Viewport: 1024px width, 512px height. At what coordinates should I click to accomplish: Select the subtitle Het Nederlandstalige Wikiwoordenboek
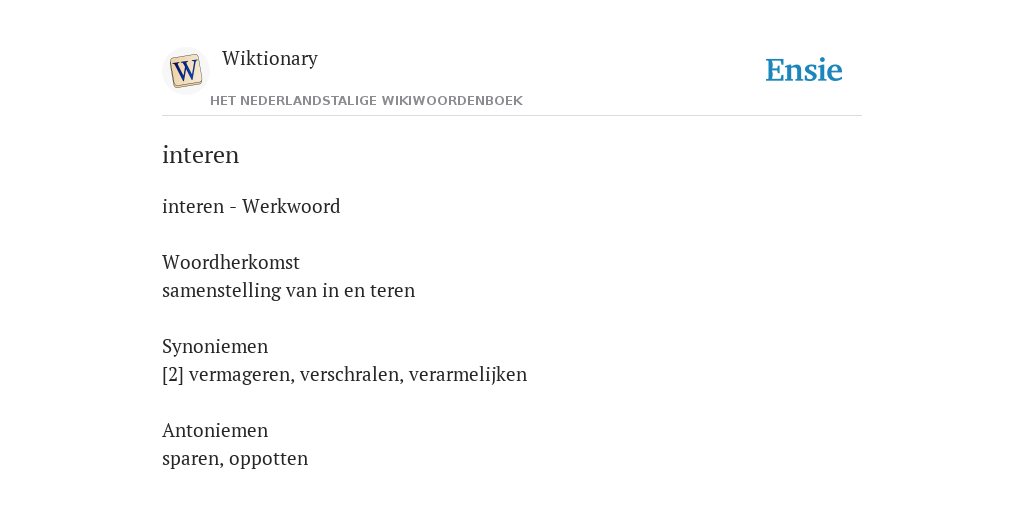pos(366,101)
